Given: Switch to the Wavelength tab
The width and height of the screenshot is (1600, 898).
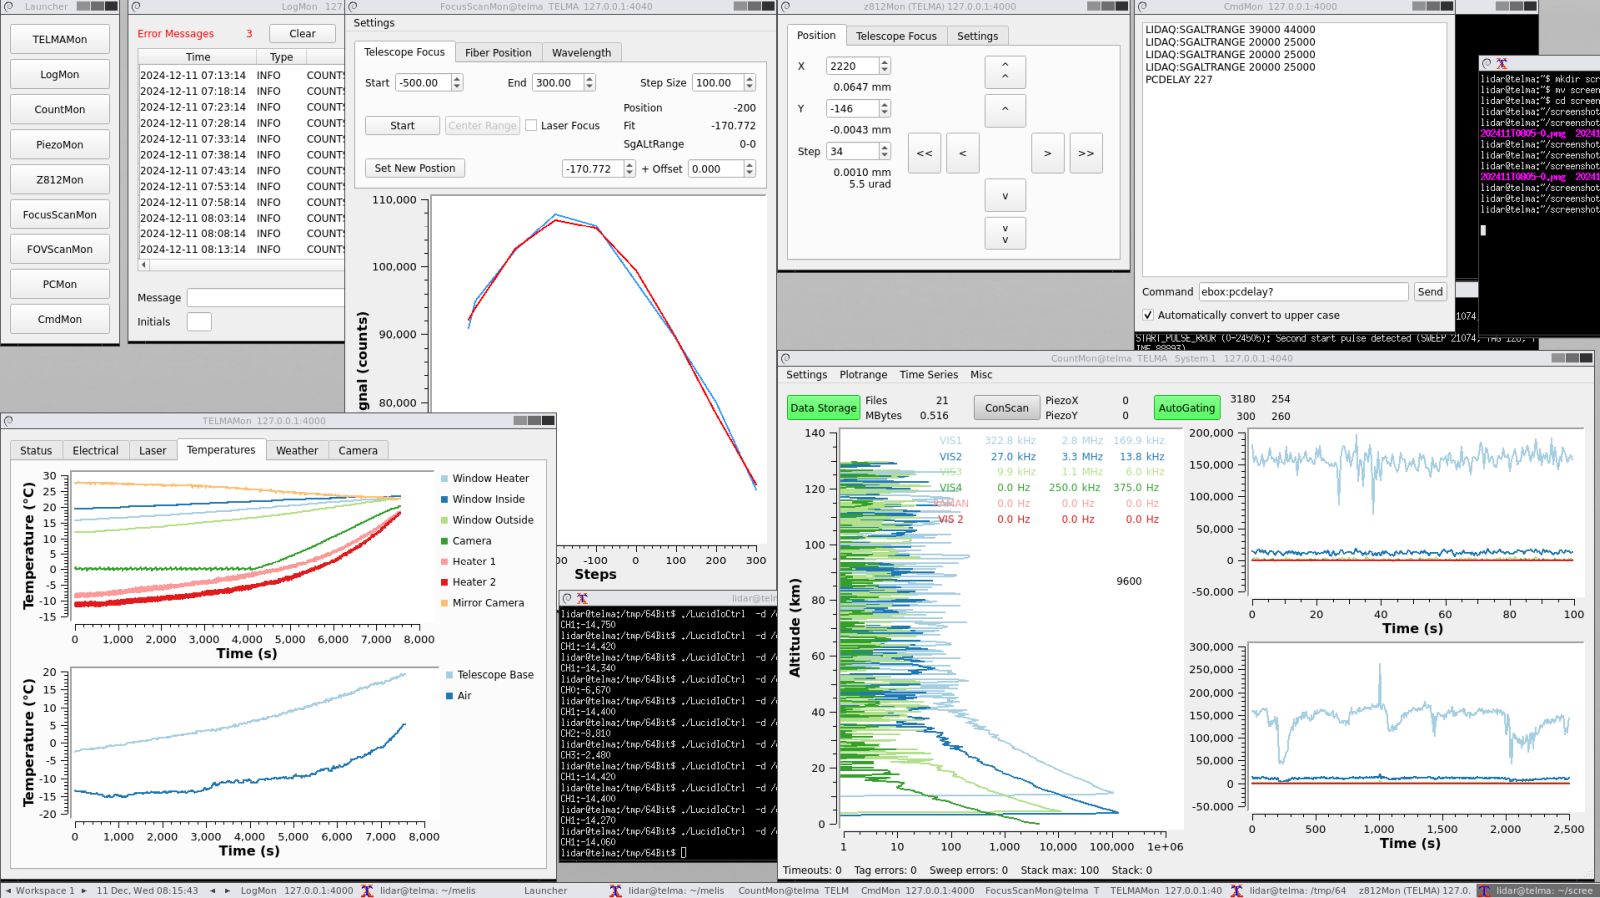Looking at the screenshot, I should tap(581, 53).
